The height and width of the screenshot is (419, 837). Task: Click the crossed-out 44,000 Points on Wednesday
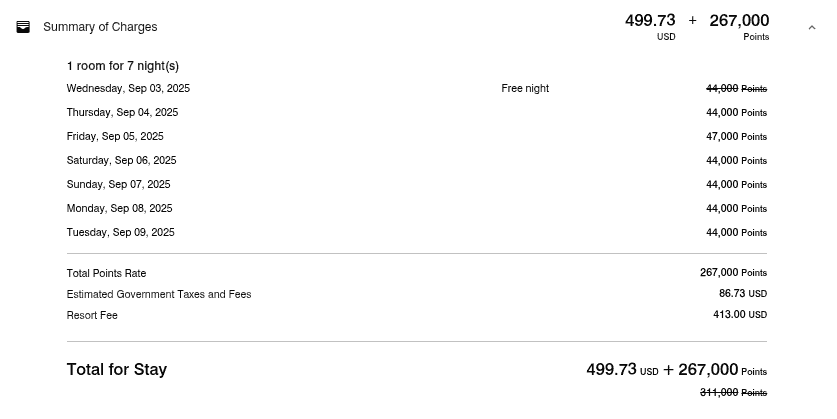click(x=736, y=89)
